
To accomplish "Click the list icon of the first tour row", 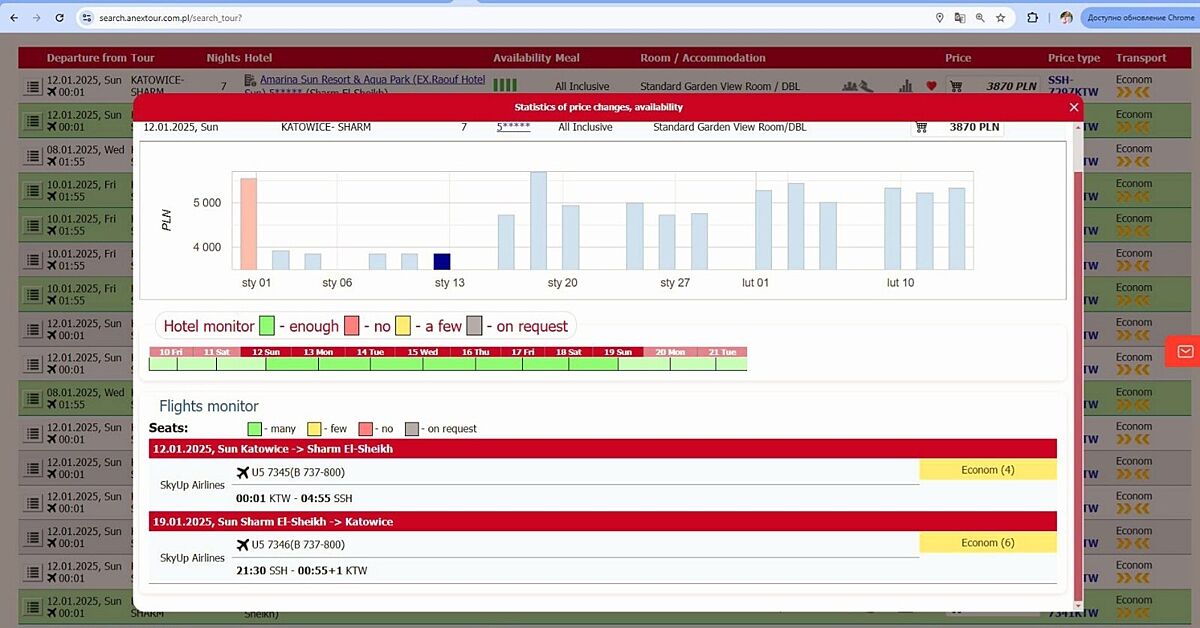I will pyautogui.click(x=33, y=88).
